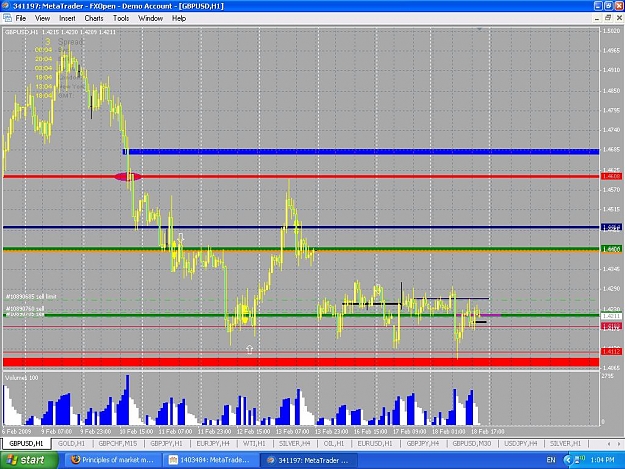Open the Window menu
The width and height of the screenshot is (625, 469).
(x=150, y=18)
